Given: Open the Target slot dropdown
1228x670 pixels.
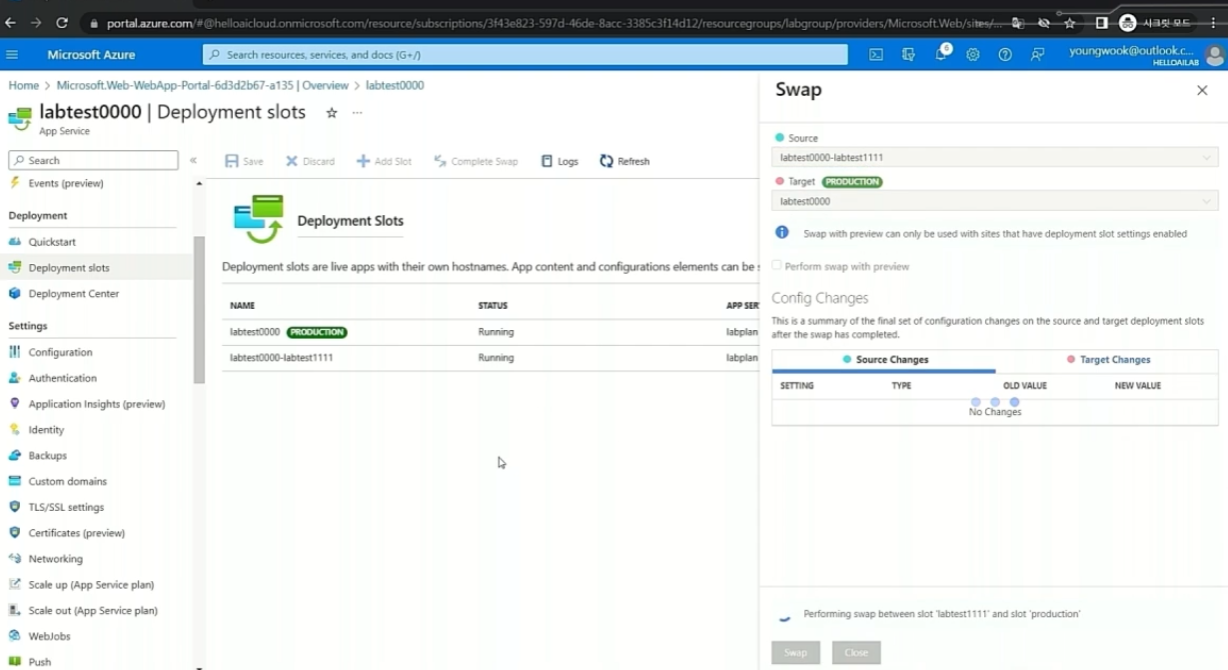Looking at the screenshot, I should pos(995,201).
